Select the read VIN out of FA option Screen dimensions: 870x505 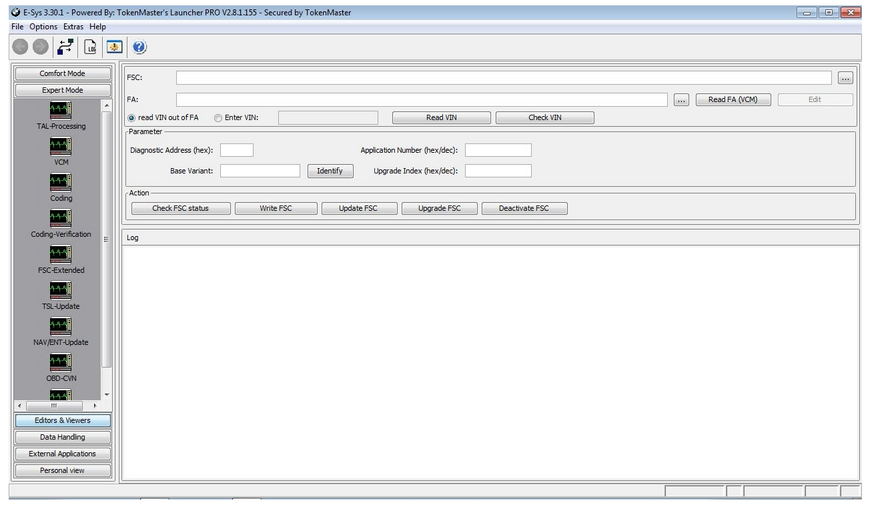point(131,118)
